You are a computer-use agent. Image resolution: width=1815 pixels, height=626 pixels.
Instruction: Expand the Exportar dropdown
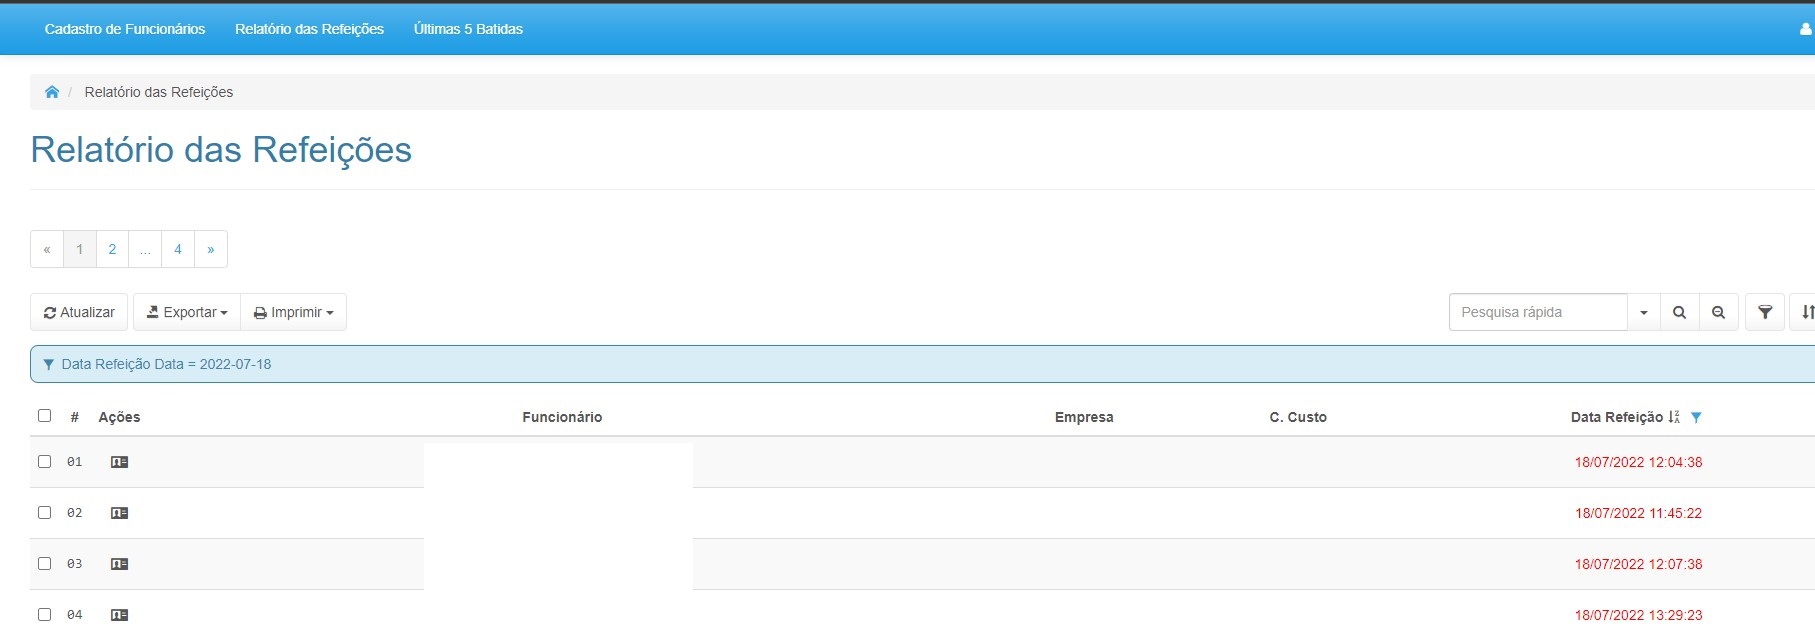point(187,313)
